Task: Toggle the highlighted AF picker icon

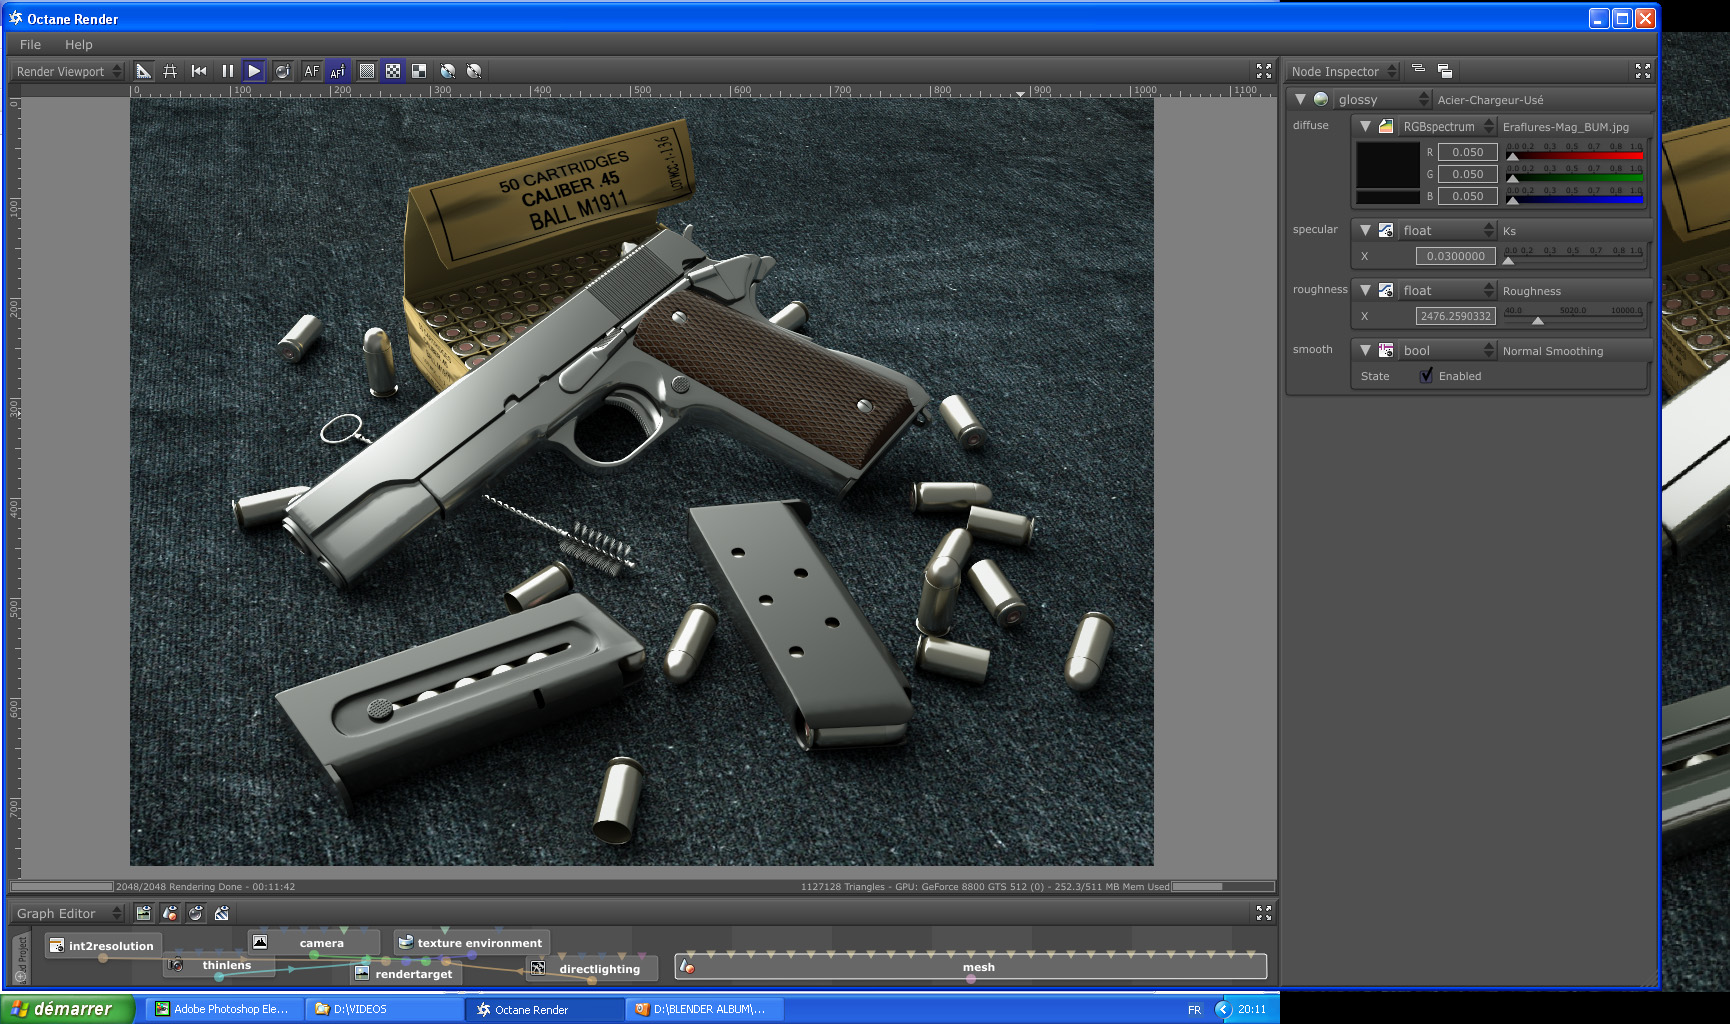Action: 338,71
